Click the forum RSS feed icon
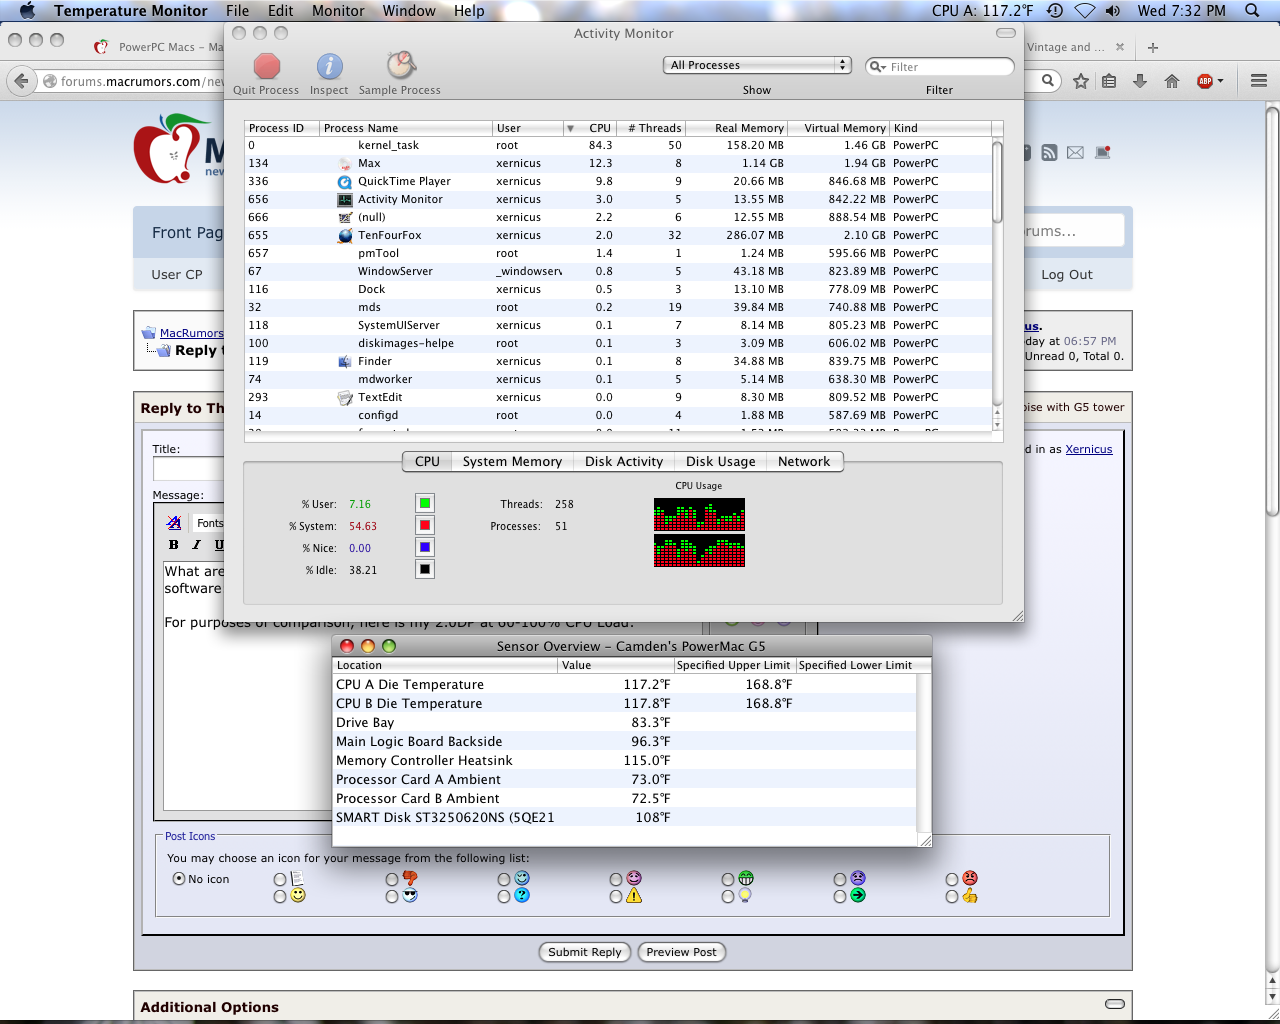Image resolution: width=1280 pixels, height=1024 pixels. 1049,153
